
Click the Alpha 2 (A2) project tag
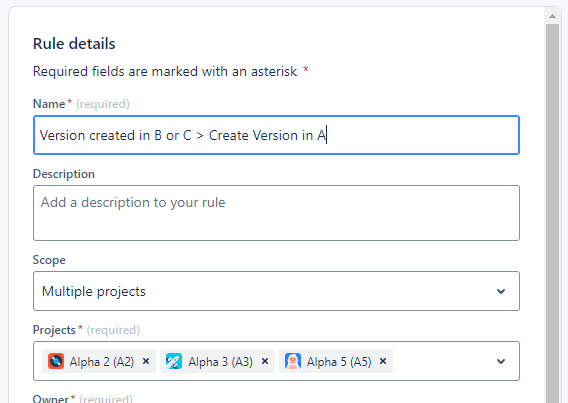(99, 361)
